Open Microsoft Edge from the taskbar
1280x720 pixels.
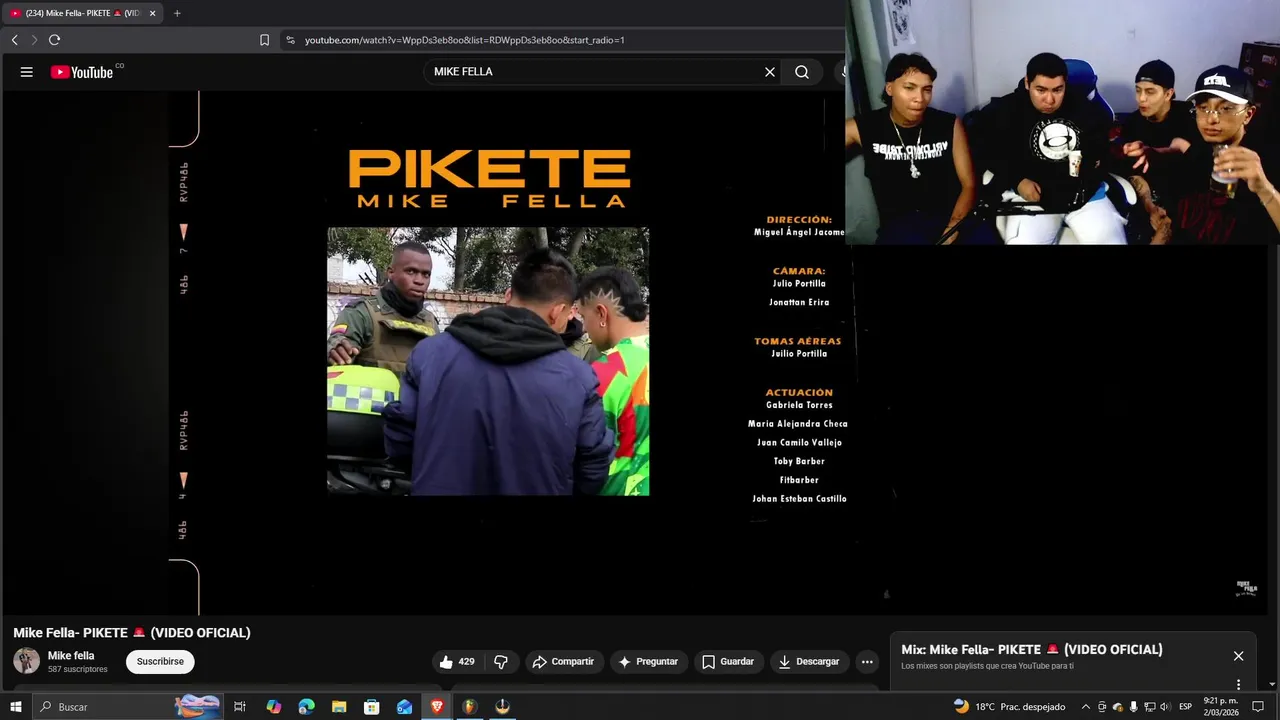coord(307,707)
